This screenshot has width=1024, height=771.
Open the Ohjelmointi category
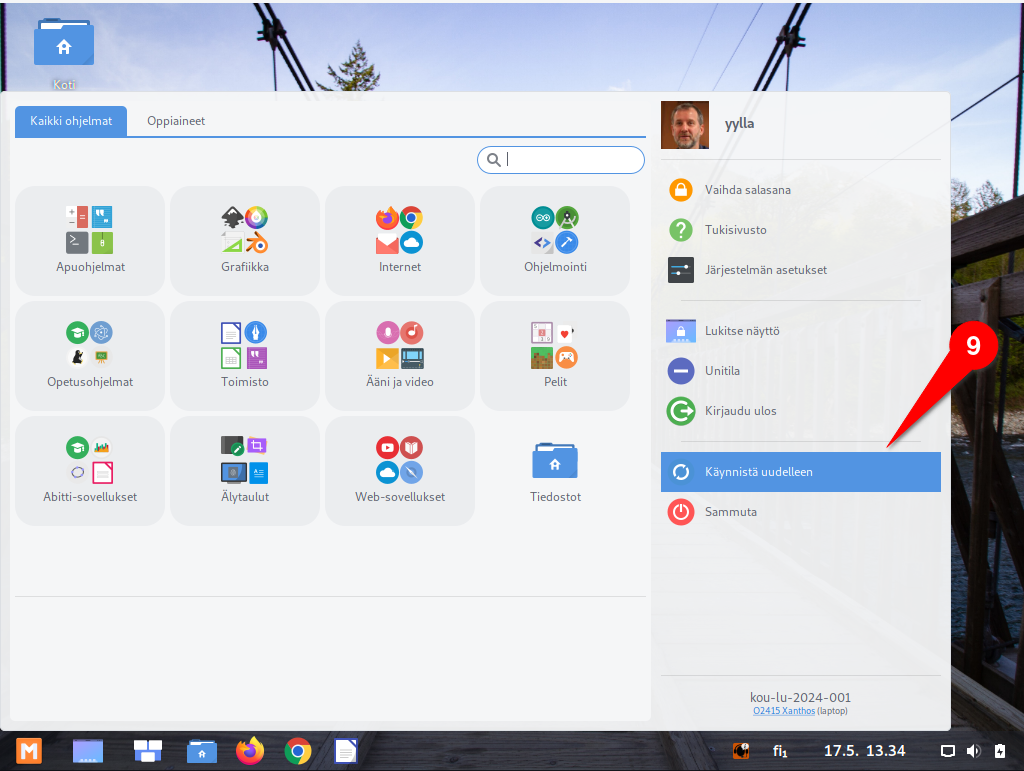pyautogui.click(x=555, y=240)
